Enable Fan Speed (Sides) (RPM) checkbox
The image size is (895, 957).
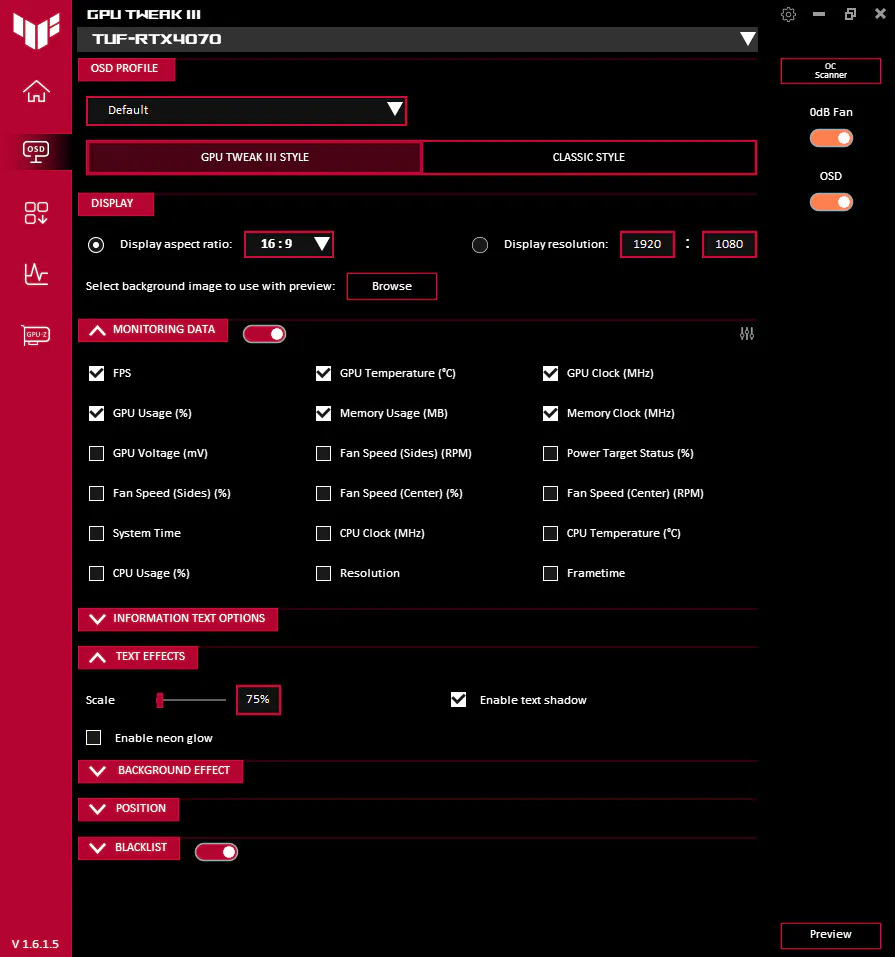pyautogui.click(x=324, y=453)
